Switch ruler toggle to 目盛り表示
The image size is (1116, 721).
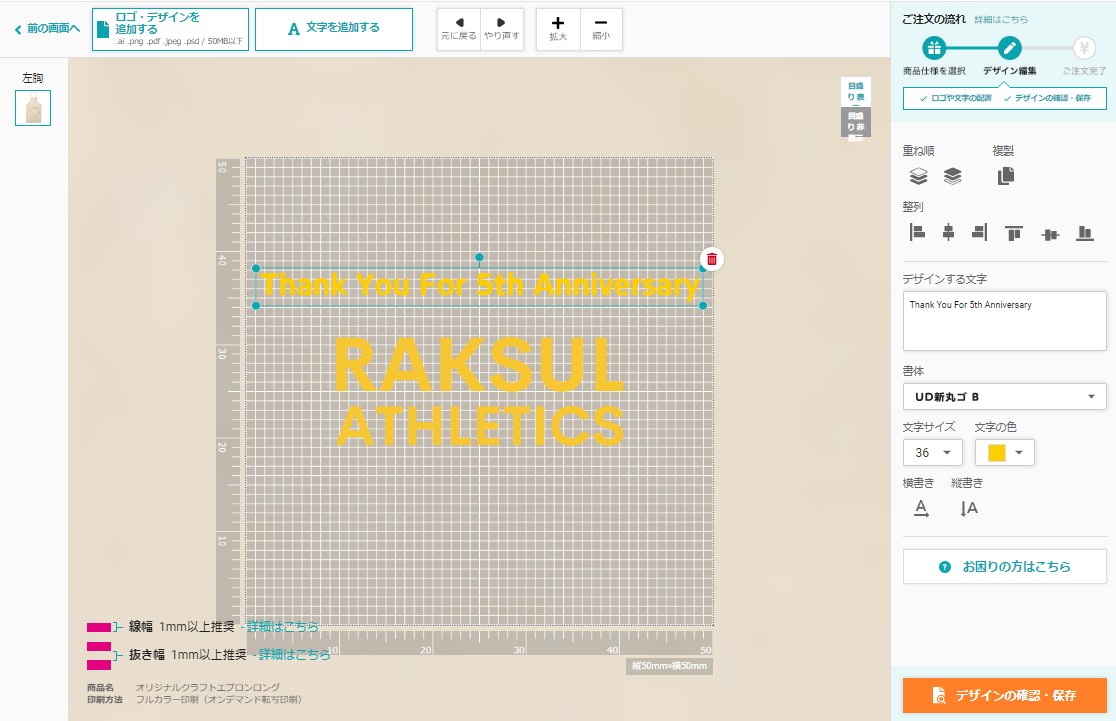(856, 92)
